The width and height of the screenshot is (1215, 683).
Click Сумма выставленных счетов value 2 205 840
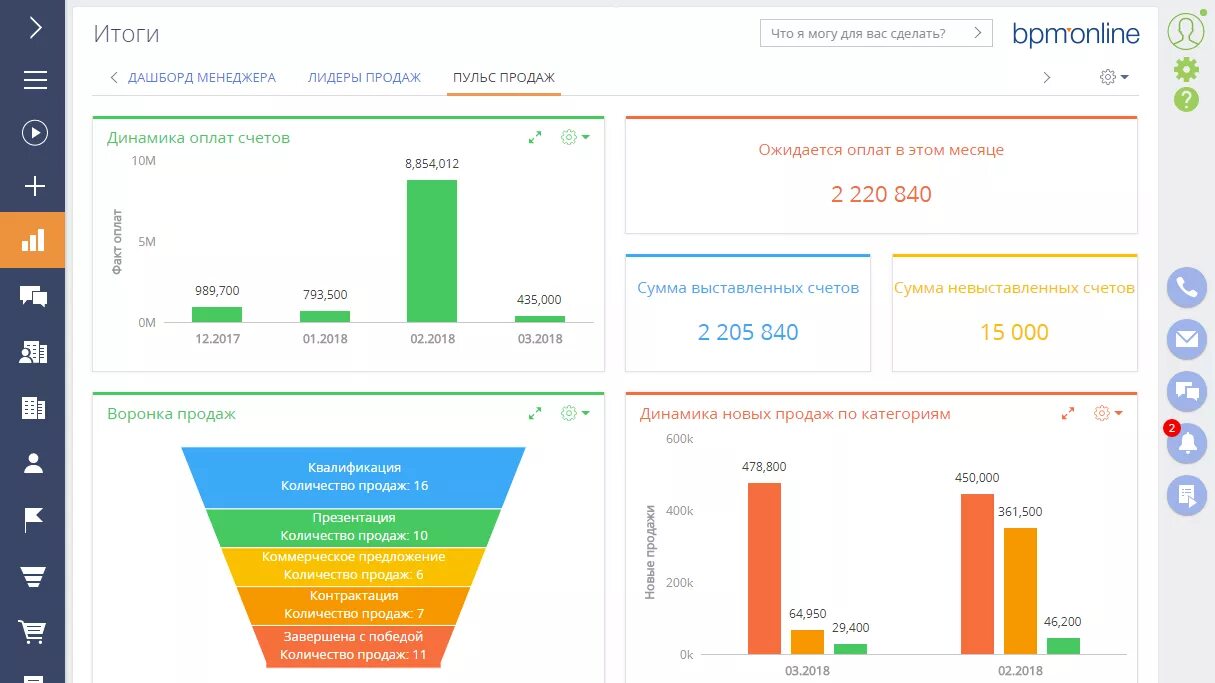point(748,332)
